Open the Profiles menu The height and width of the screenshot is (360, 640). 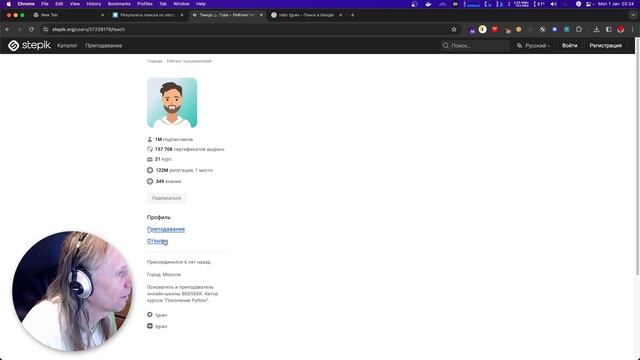144,4
